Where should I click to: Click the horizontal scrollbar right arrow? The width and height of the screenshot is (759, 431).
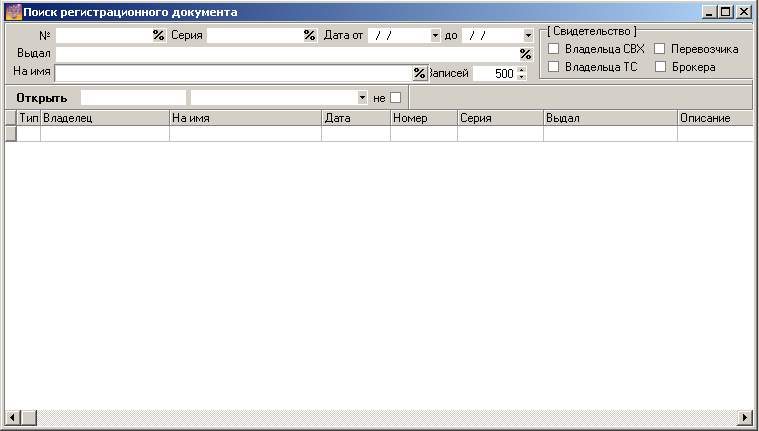(x=746, y=417)
